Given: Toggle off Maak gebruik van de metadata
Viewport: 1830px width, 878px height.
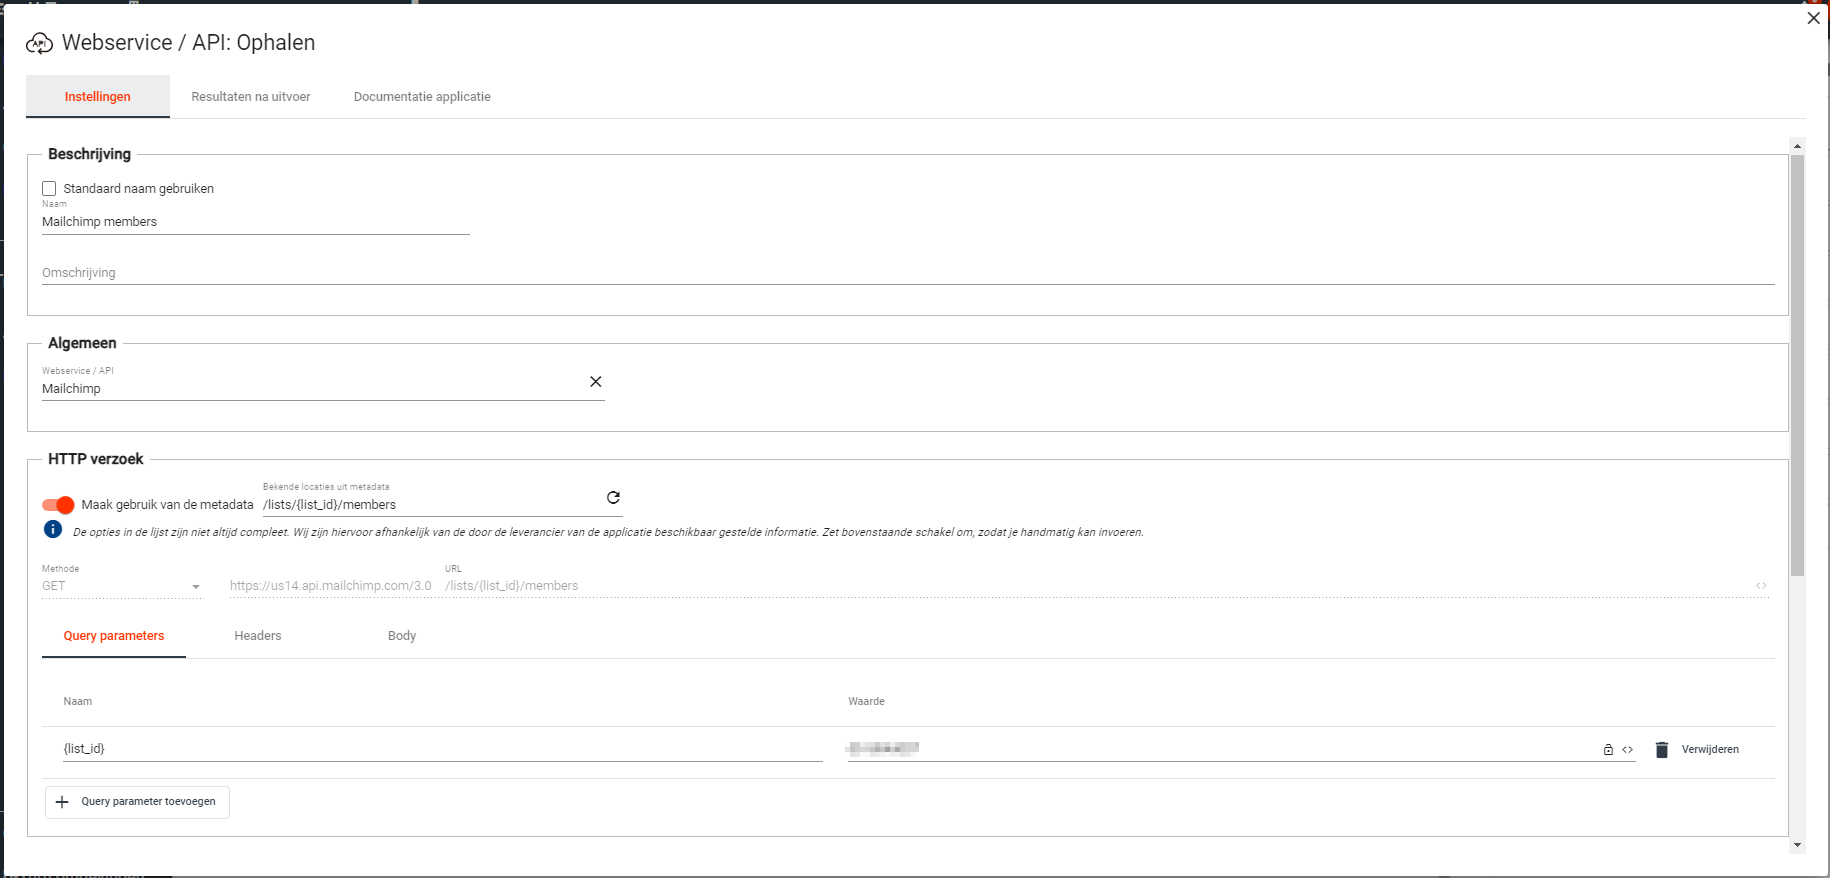Looking at the screenshot, I should pos(58,505).
